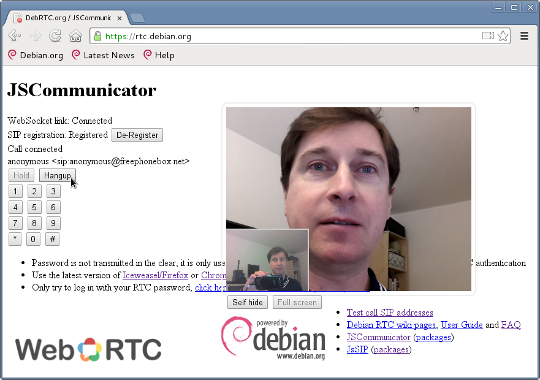The width and height of the screenshot is (540, 380).
Task: Open the Test call SIP addresses link
Action: [x=390, y=312]
